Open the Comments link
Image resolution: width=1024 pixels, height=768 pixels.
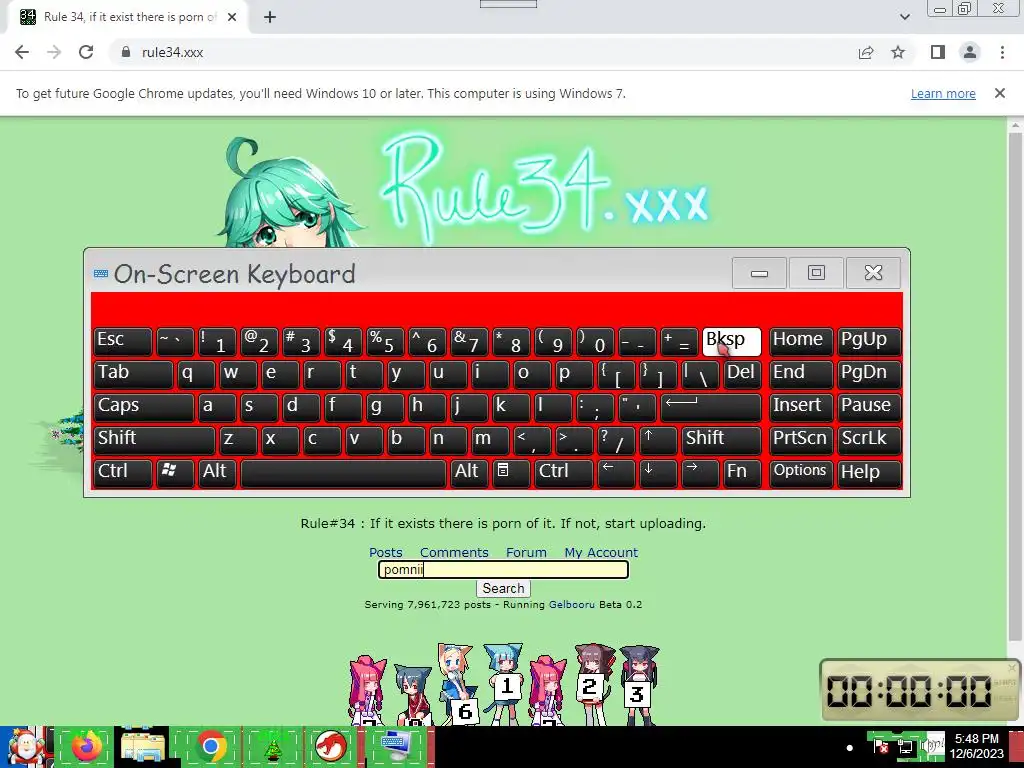[x=454, y=552]
